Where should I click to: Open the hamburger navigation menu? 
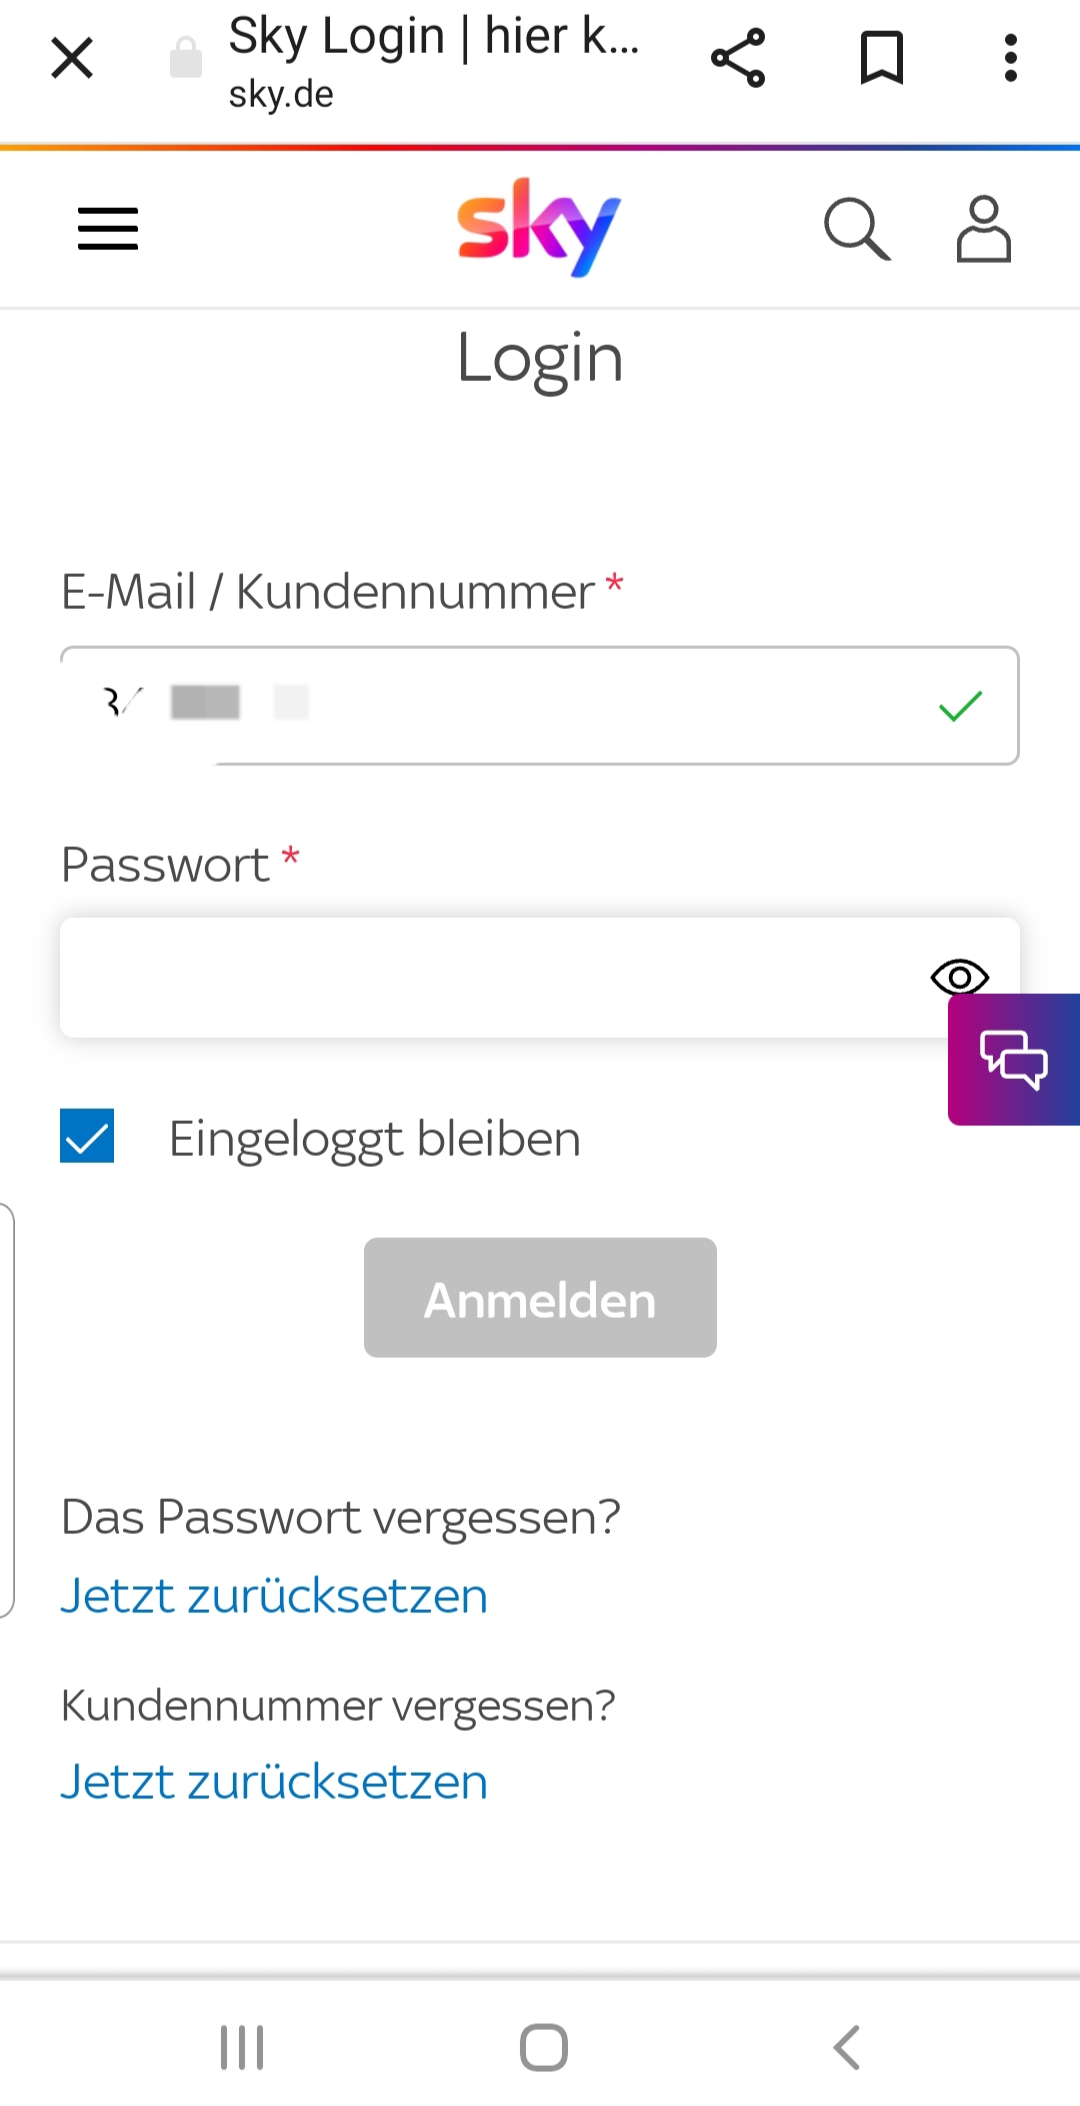click(x=108, y=229)
